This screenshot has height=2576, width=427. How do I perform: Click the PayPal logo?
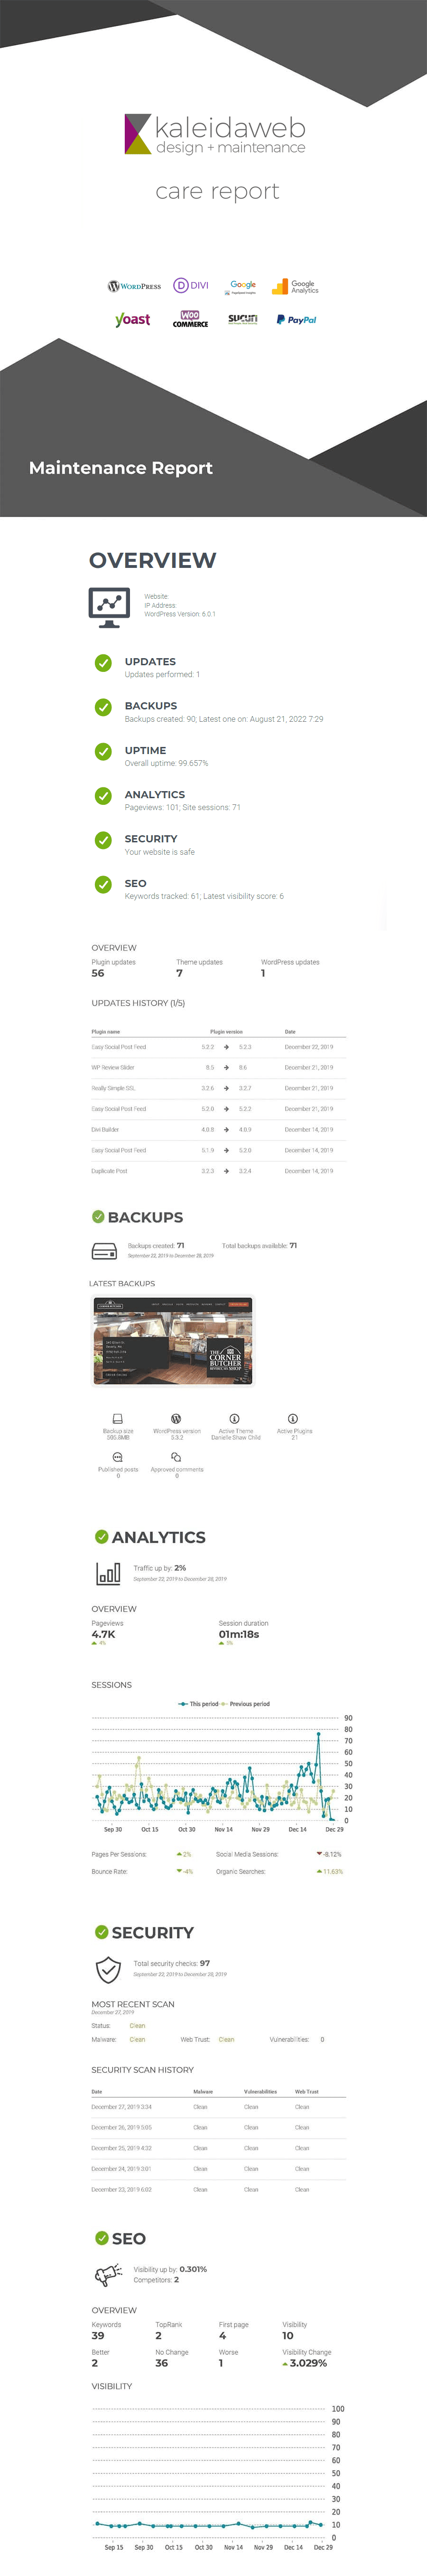[296, 320]
